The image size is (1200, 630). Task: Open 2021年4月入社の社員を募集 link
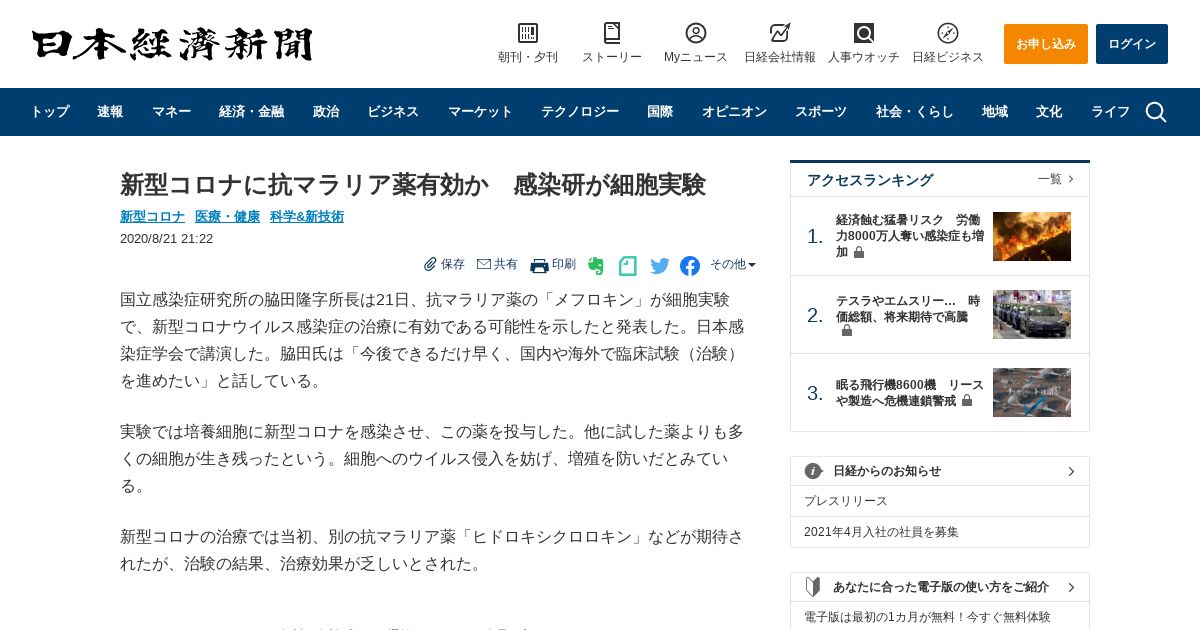pyautogui.click(x=881, y=532)
